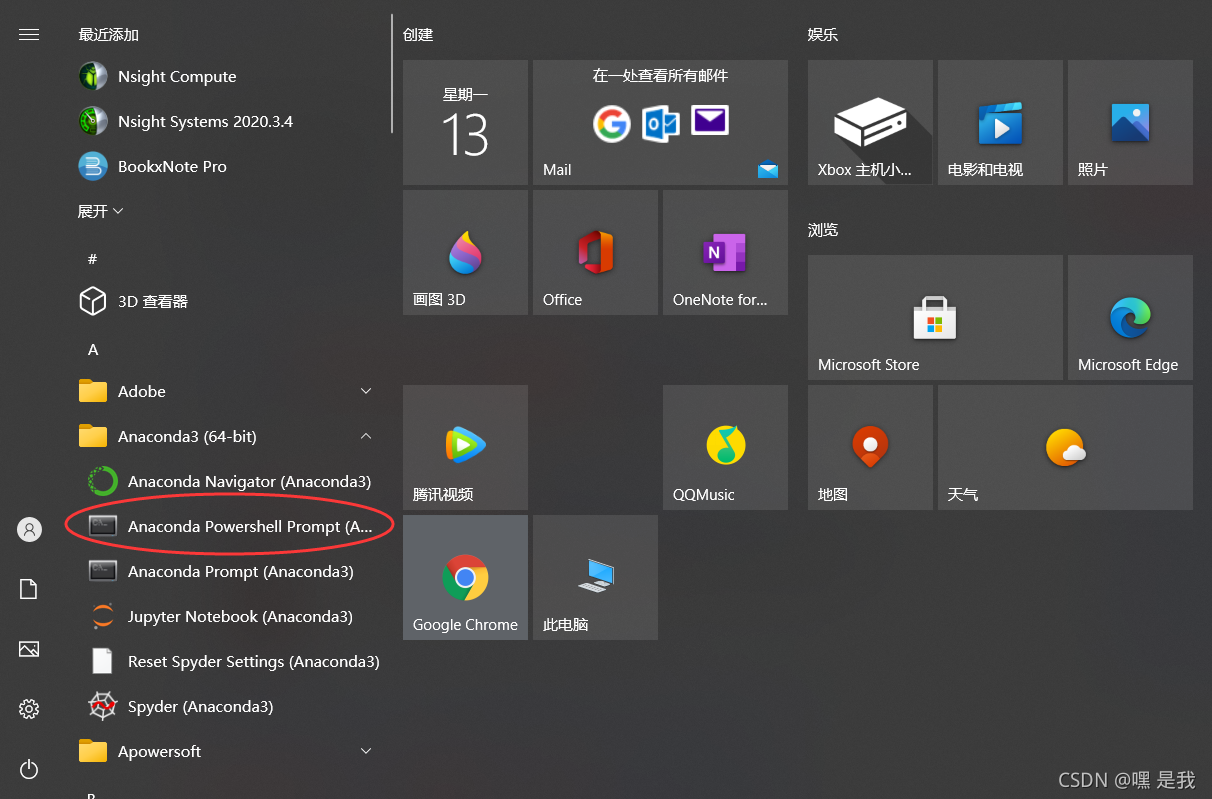Expand the Apowersoft folder chevron
Screen dimensions: 1212x799
(x=366, y=751)
